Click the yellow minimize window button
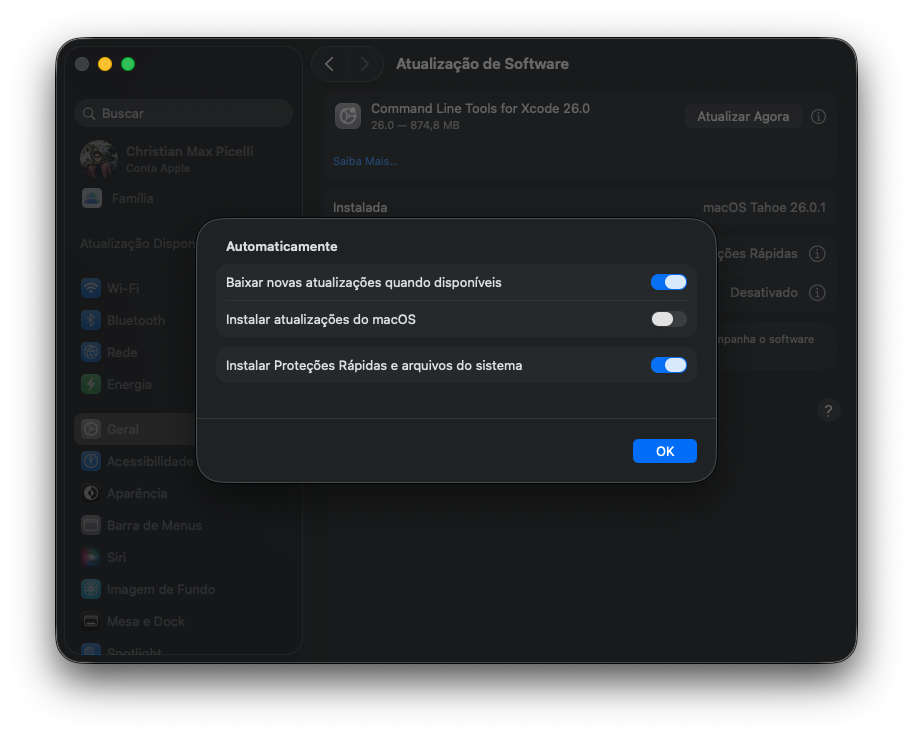This screenshot has width=913, height=737. 105,64
